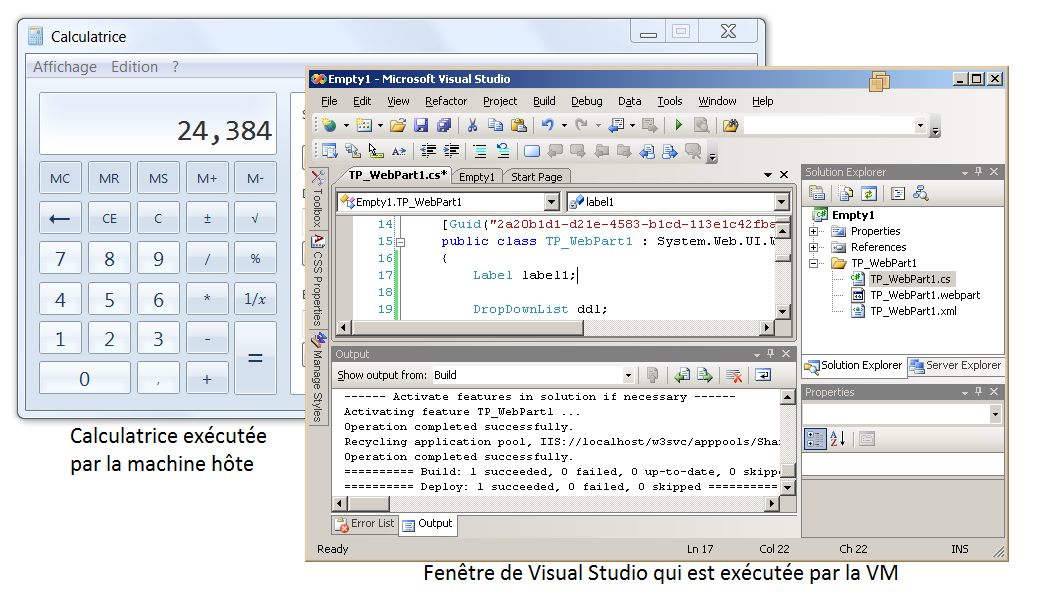Screen dimensions: 1043x596
Task: Click the Save All icon
Action: point(444,125)
